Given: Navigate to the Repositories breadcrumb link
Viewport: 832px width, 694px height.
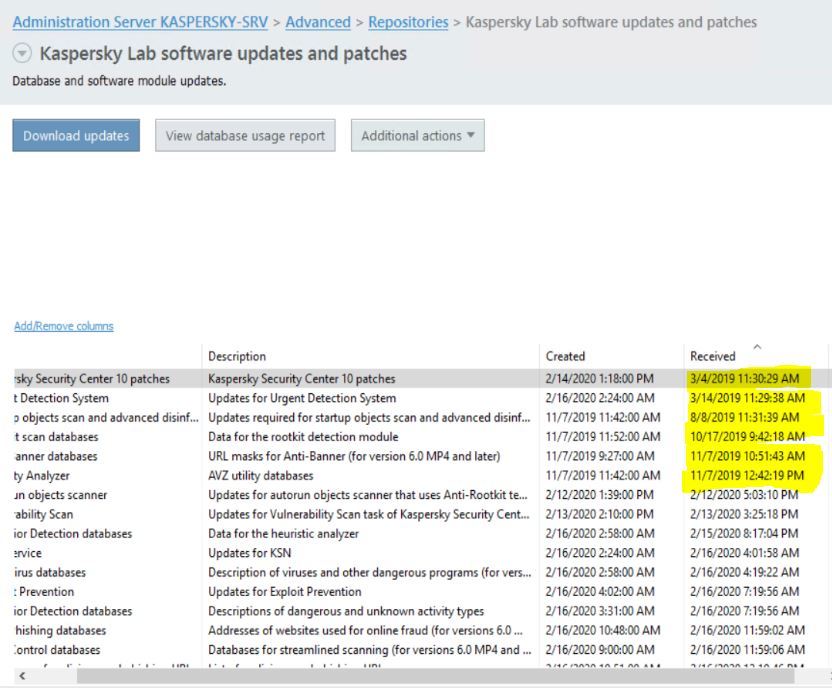Looking at the screenshot, I should click(408, 22).
